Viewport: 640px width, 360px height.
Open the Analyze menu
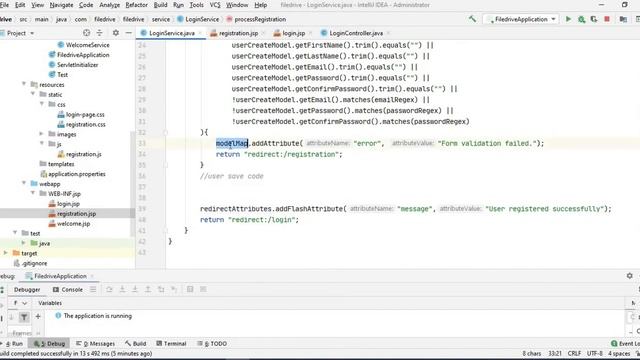(x=109, y=5)
